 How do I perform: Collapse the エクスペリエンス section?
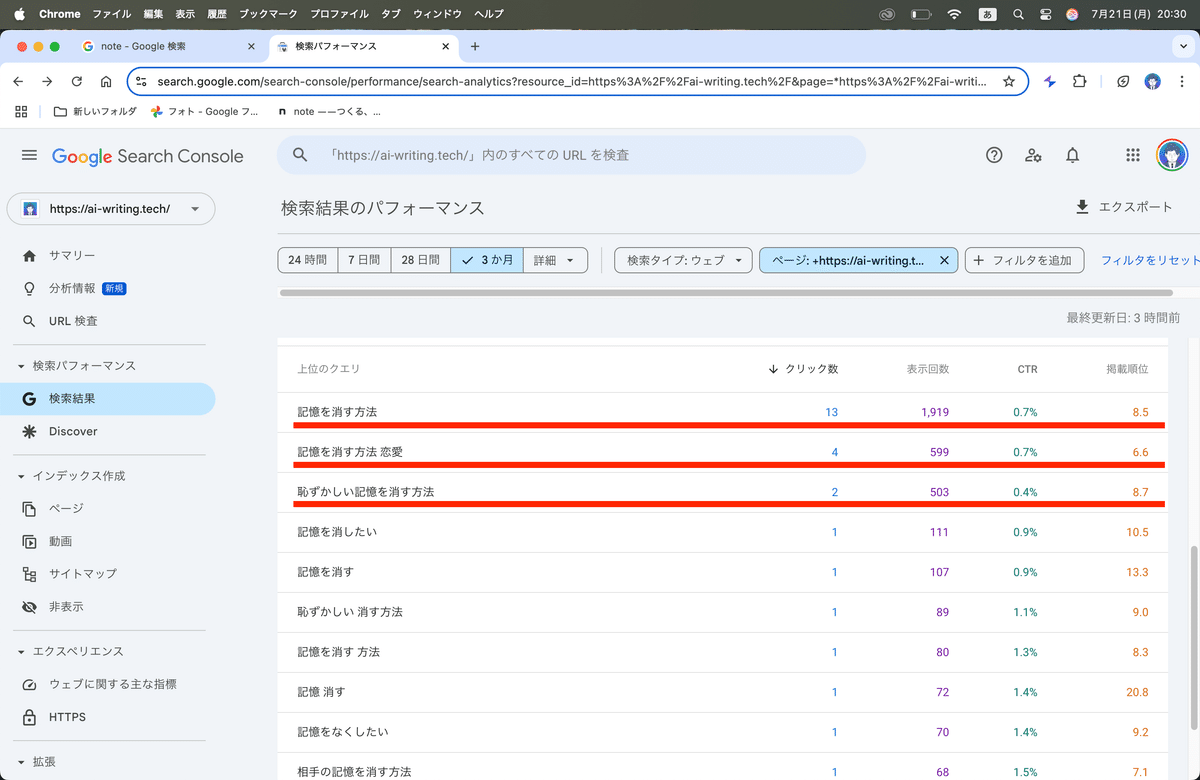(22, 651)
